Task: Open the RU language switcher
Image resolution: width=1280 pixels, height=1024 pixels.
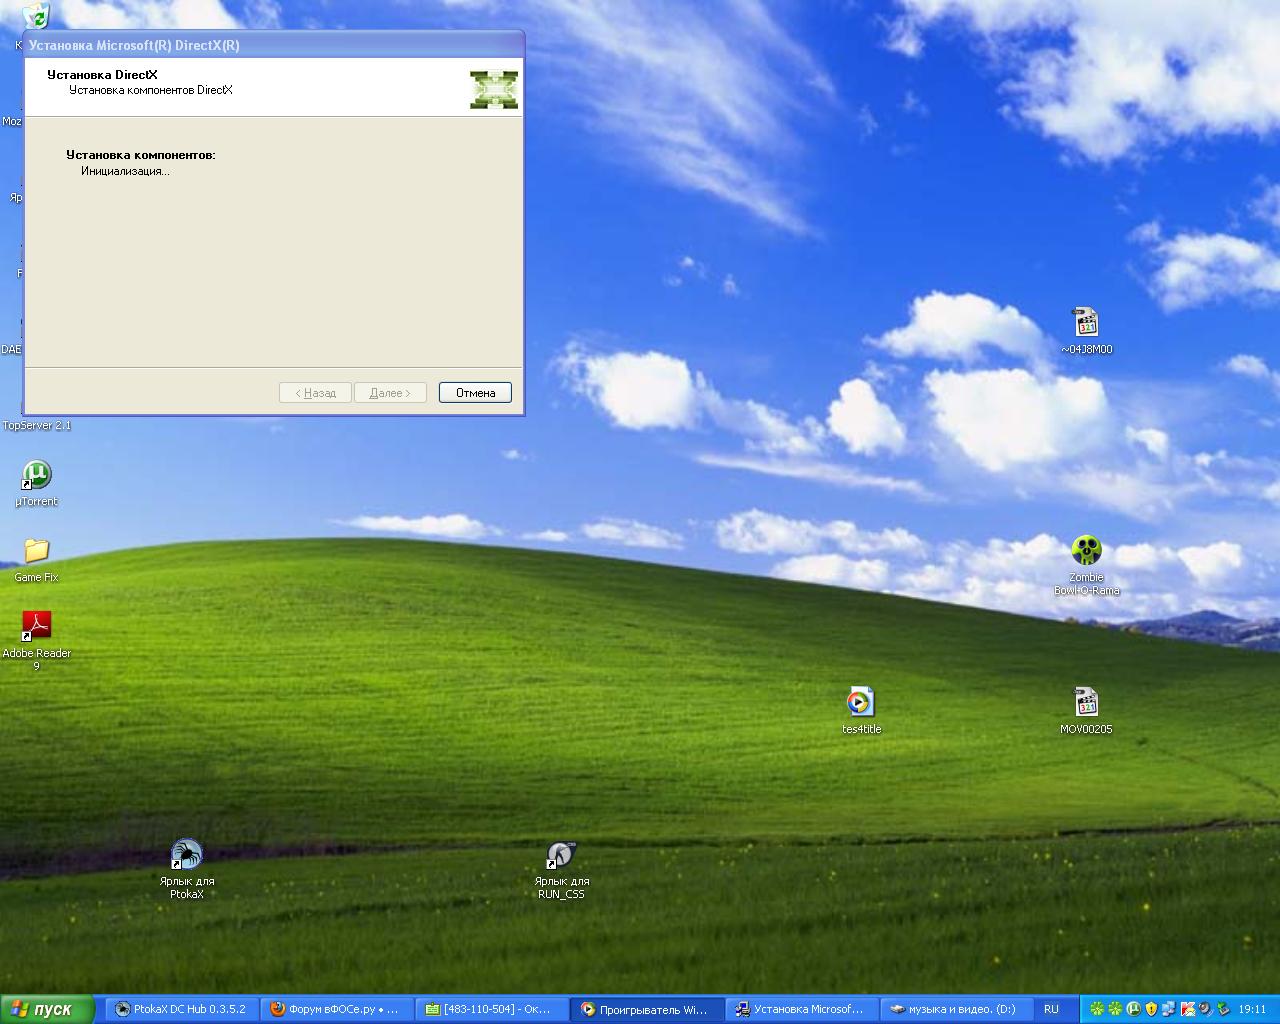Action: point(1051,1009)
